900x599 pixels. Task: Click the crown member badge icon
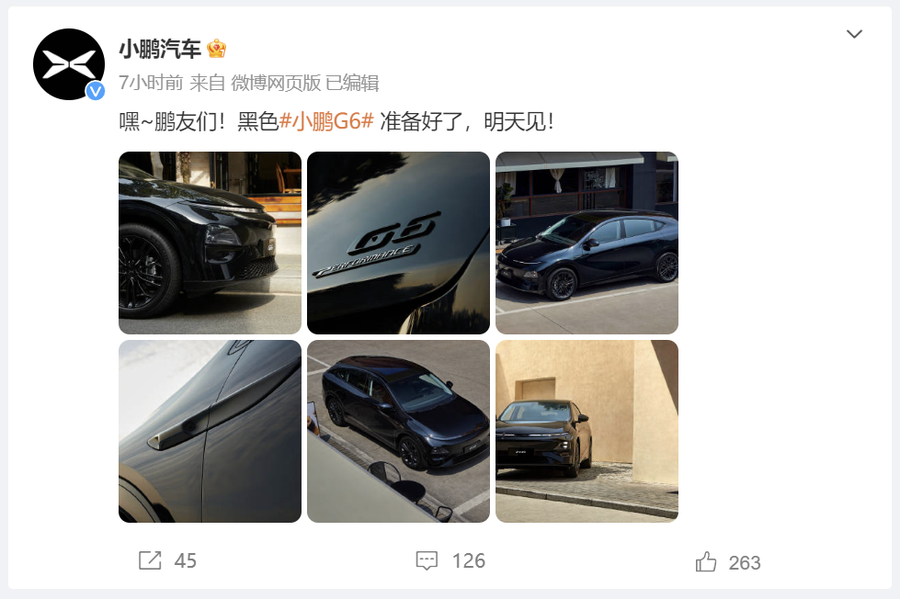216,49
